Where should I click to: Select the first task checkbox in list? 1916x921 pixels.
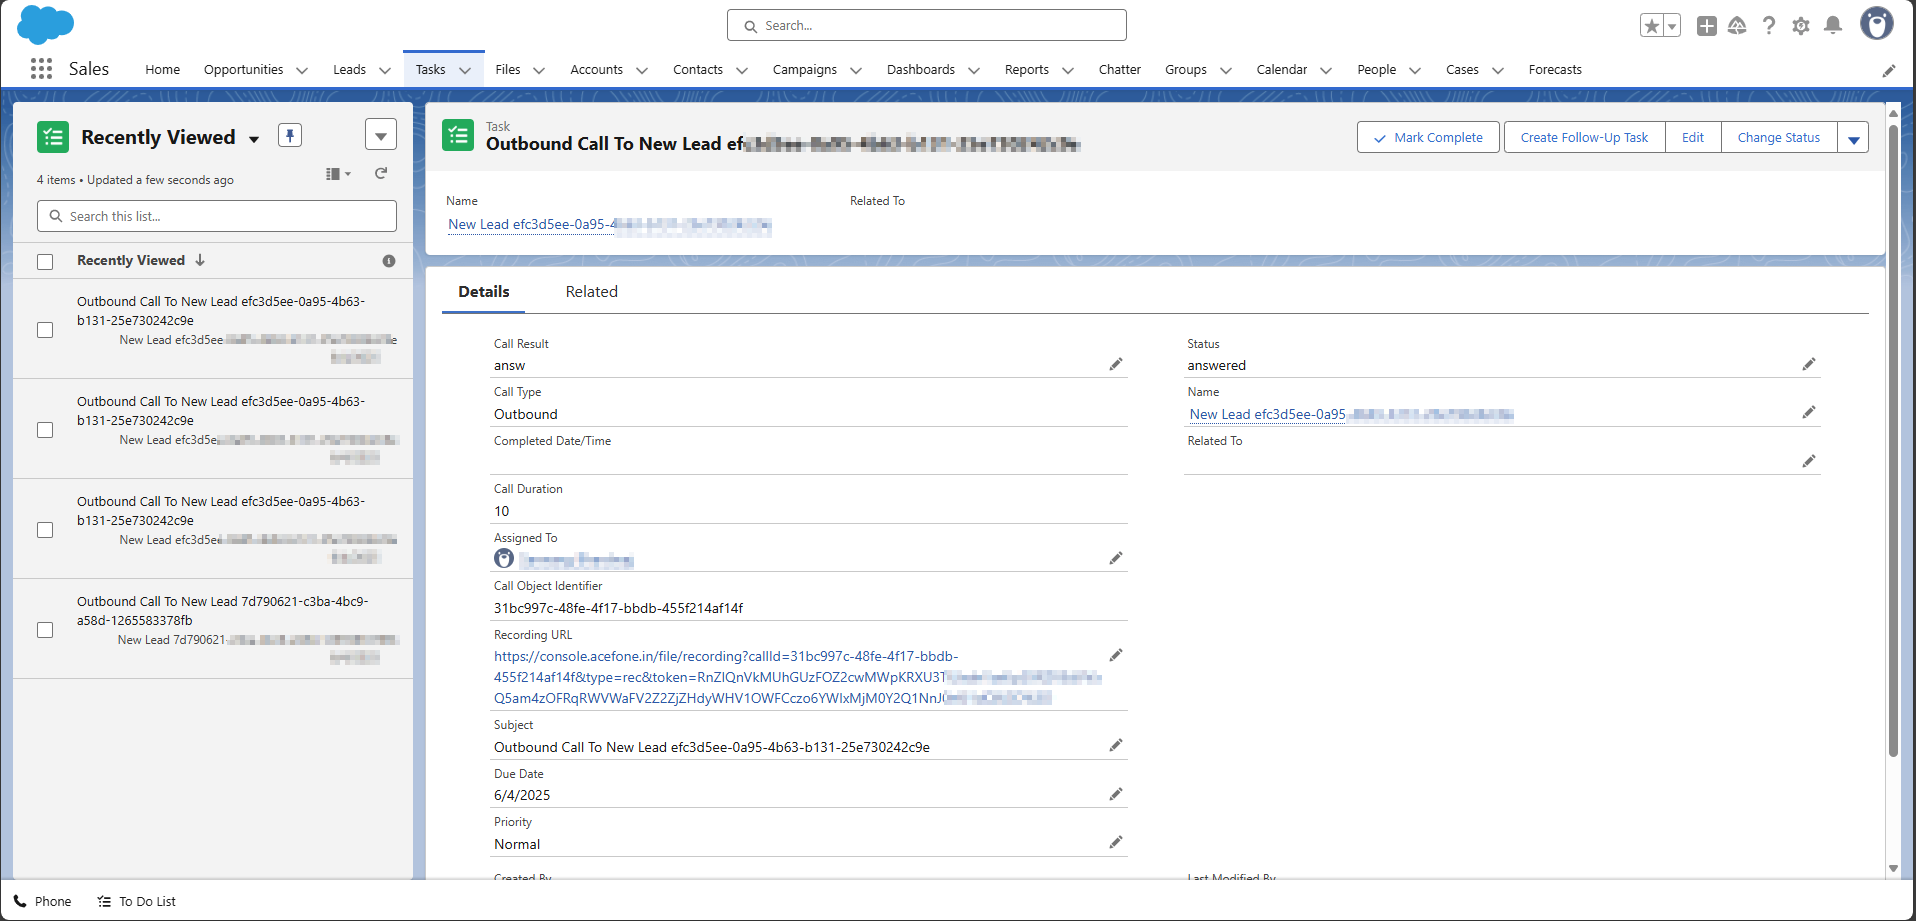pyautogui.click(x=45, y=330)
